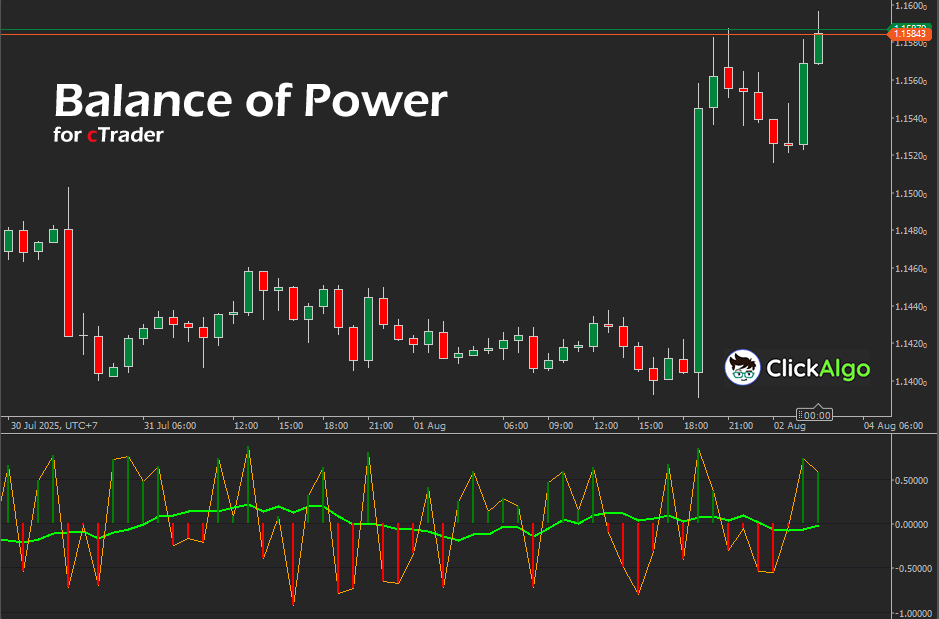Click the 1.1520 price axis label
Viewport: 939px width, 619px height.
tap(910, 156)
